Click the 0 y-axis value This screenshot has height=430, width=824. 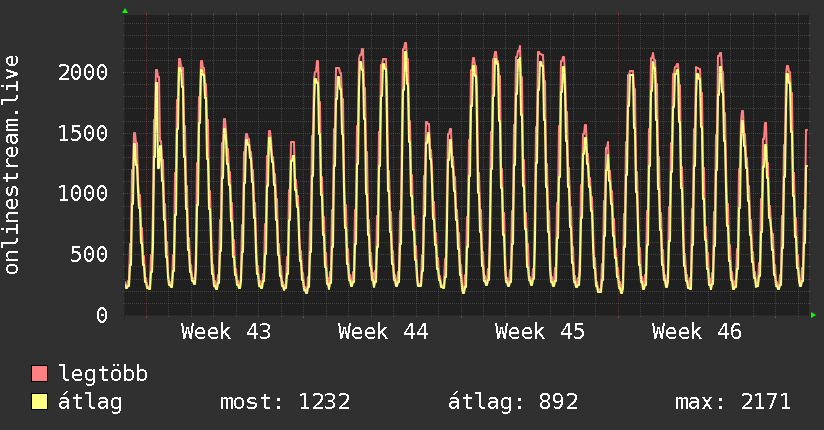(102, 315)
